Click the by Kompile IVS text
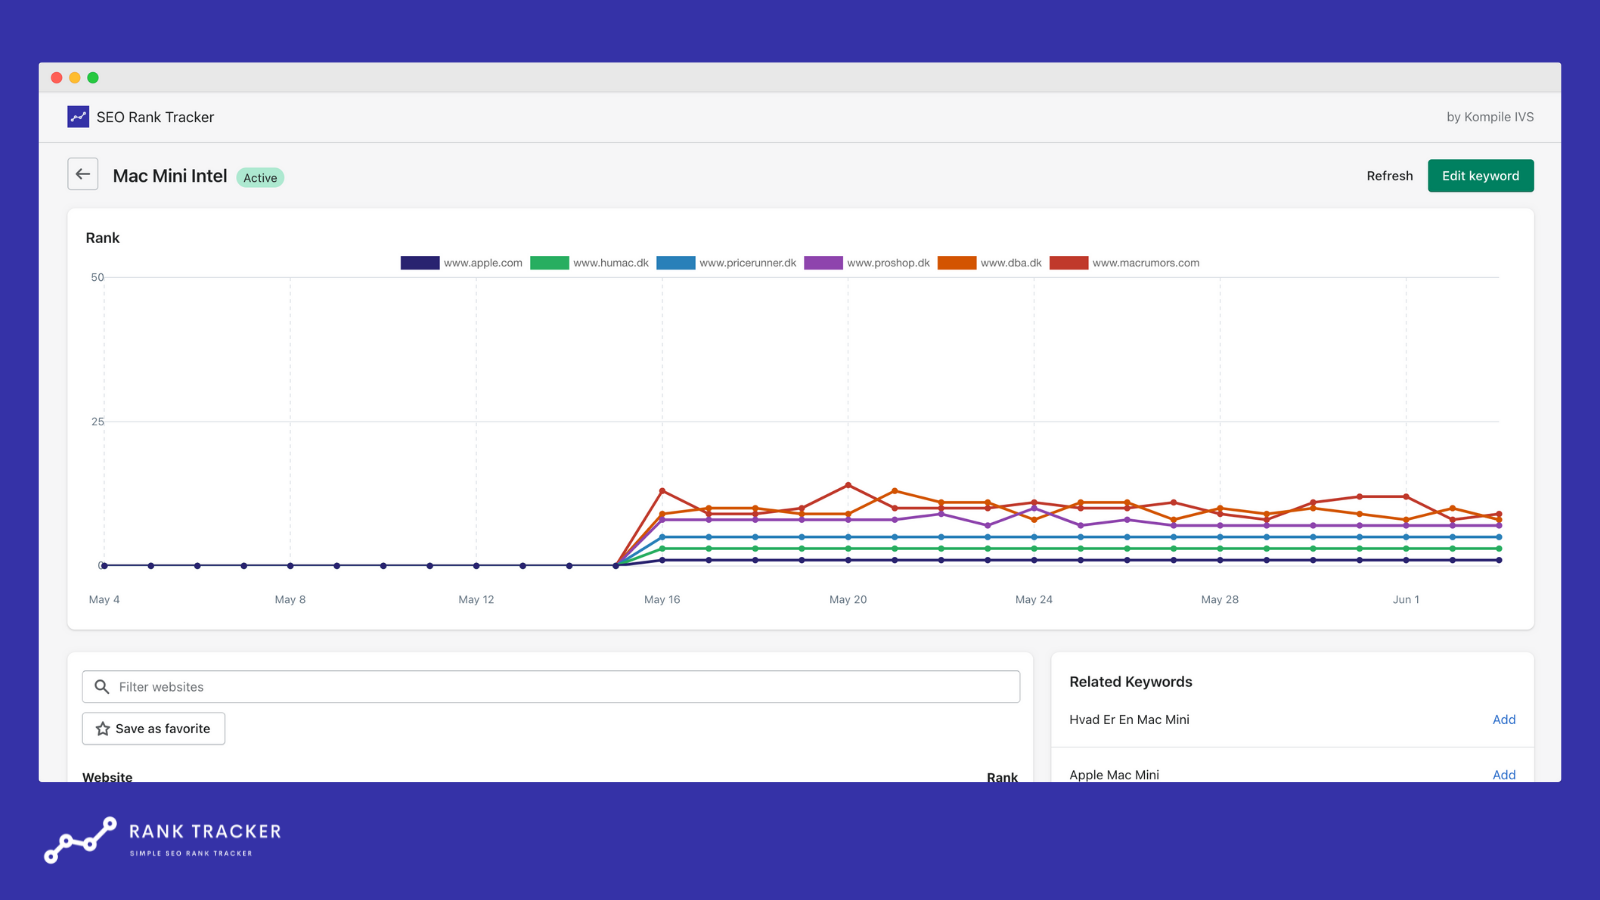The image size is (1600, 900). [x=1490, y=117]
